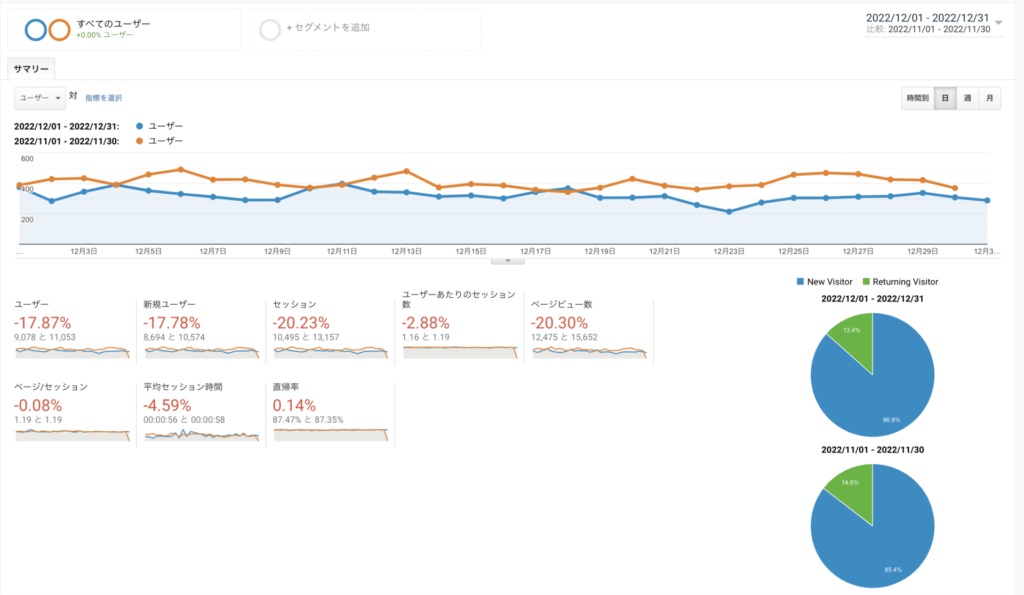Viewport: 1024px width, 595px height.
Task: Click the 12,475 と 15,652 pageviews comparison value
Action: tap(564, 338)
